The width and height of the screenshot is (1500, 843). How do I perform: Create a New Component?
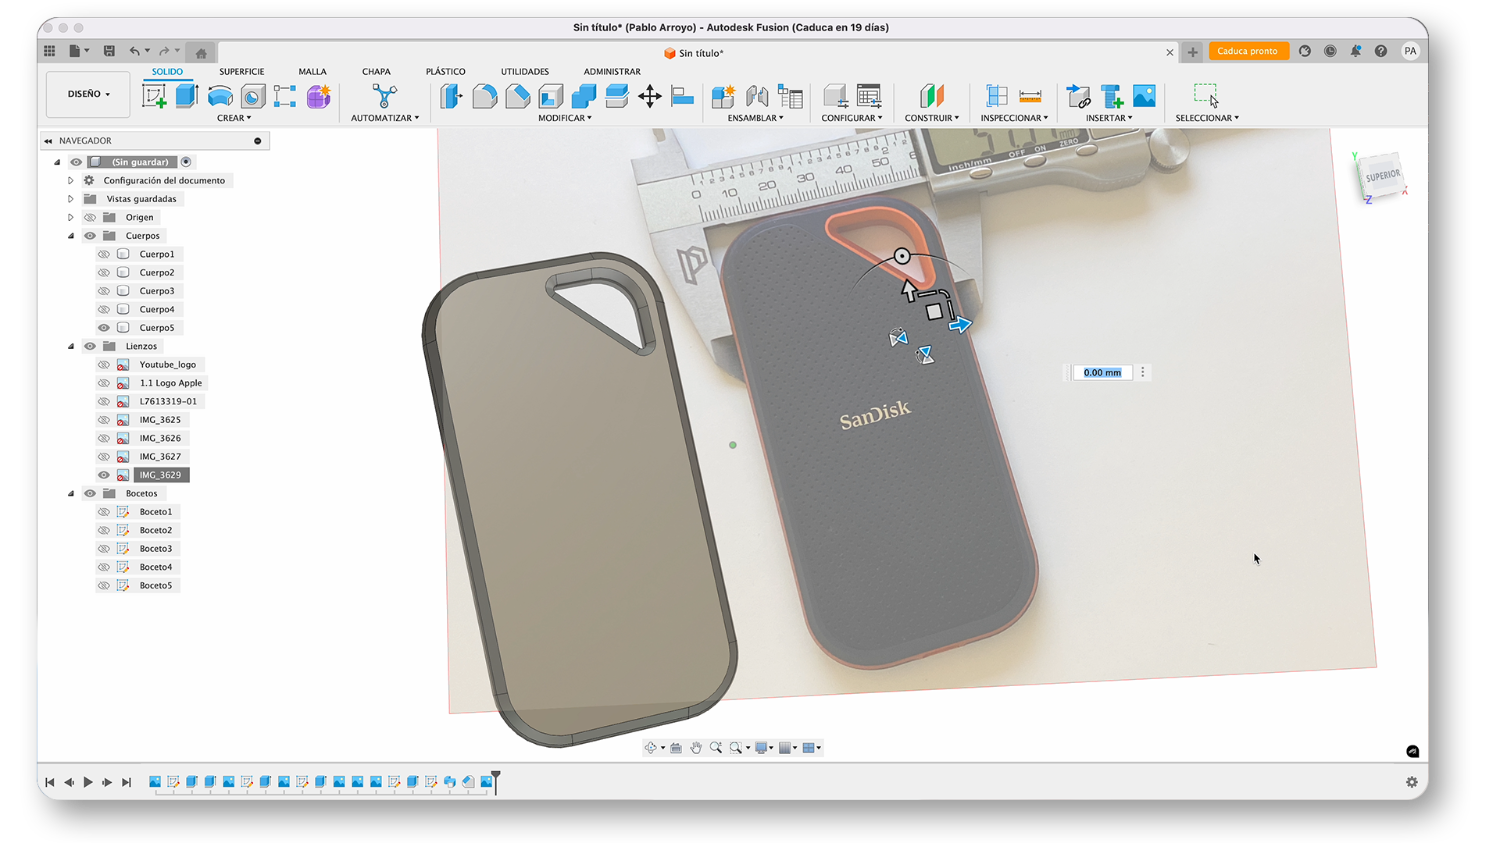(x=723, y=96)
